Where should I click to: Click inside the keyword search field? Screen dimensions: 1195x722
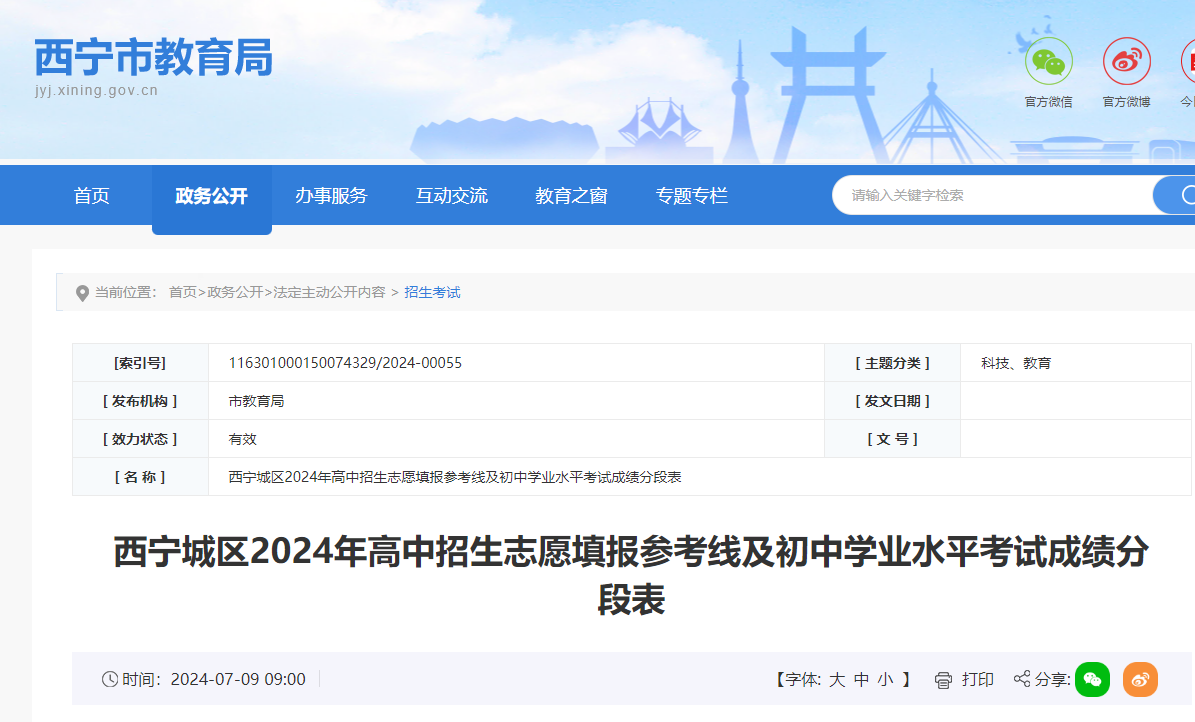point(990,196)
